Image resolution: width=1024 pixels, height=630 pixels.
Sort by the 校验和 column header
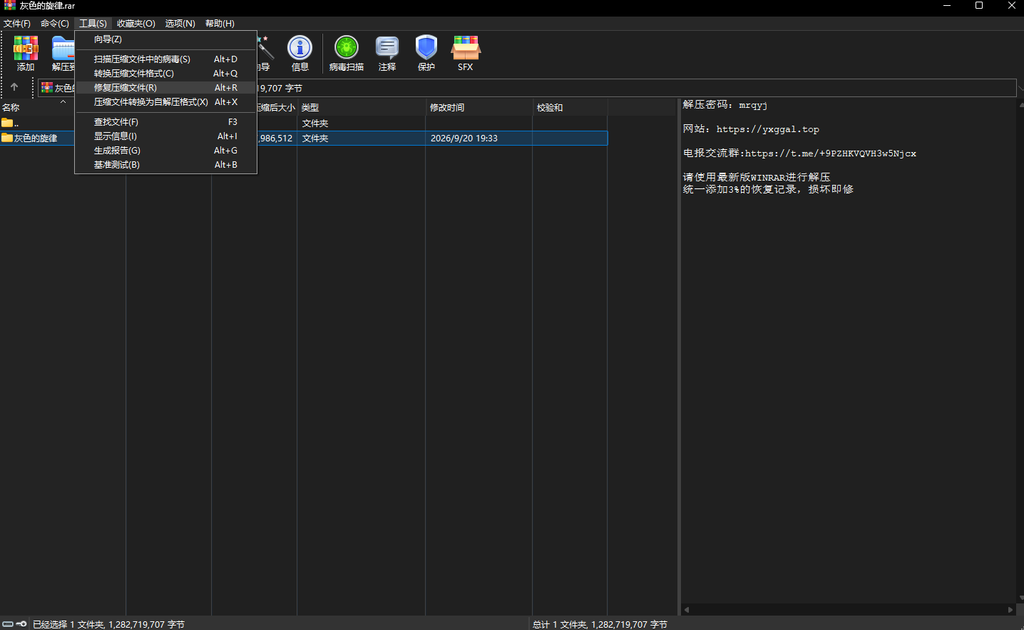[570, 108]
